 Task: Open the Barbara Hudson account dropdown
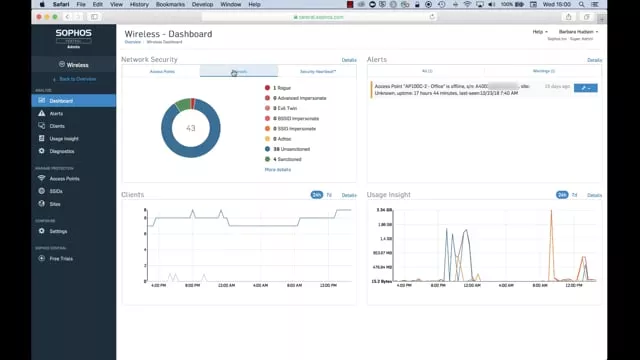tap(578, 32)
